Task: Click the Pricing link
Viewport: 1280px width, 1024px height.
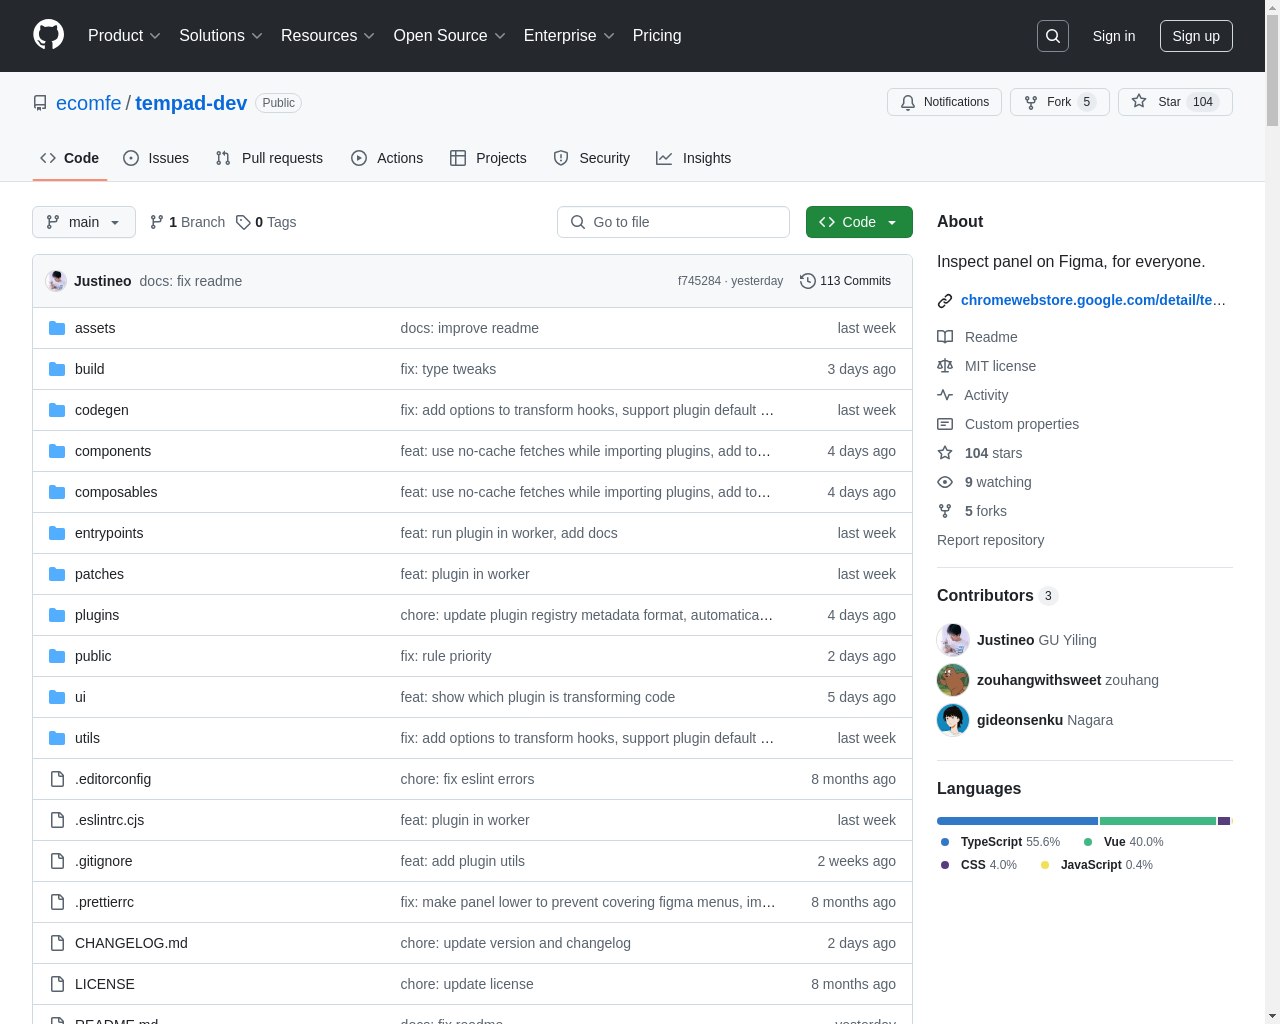Action: pyautogui.click(x=657, y=36)
